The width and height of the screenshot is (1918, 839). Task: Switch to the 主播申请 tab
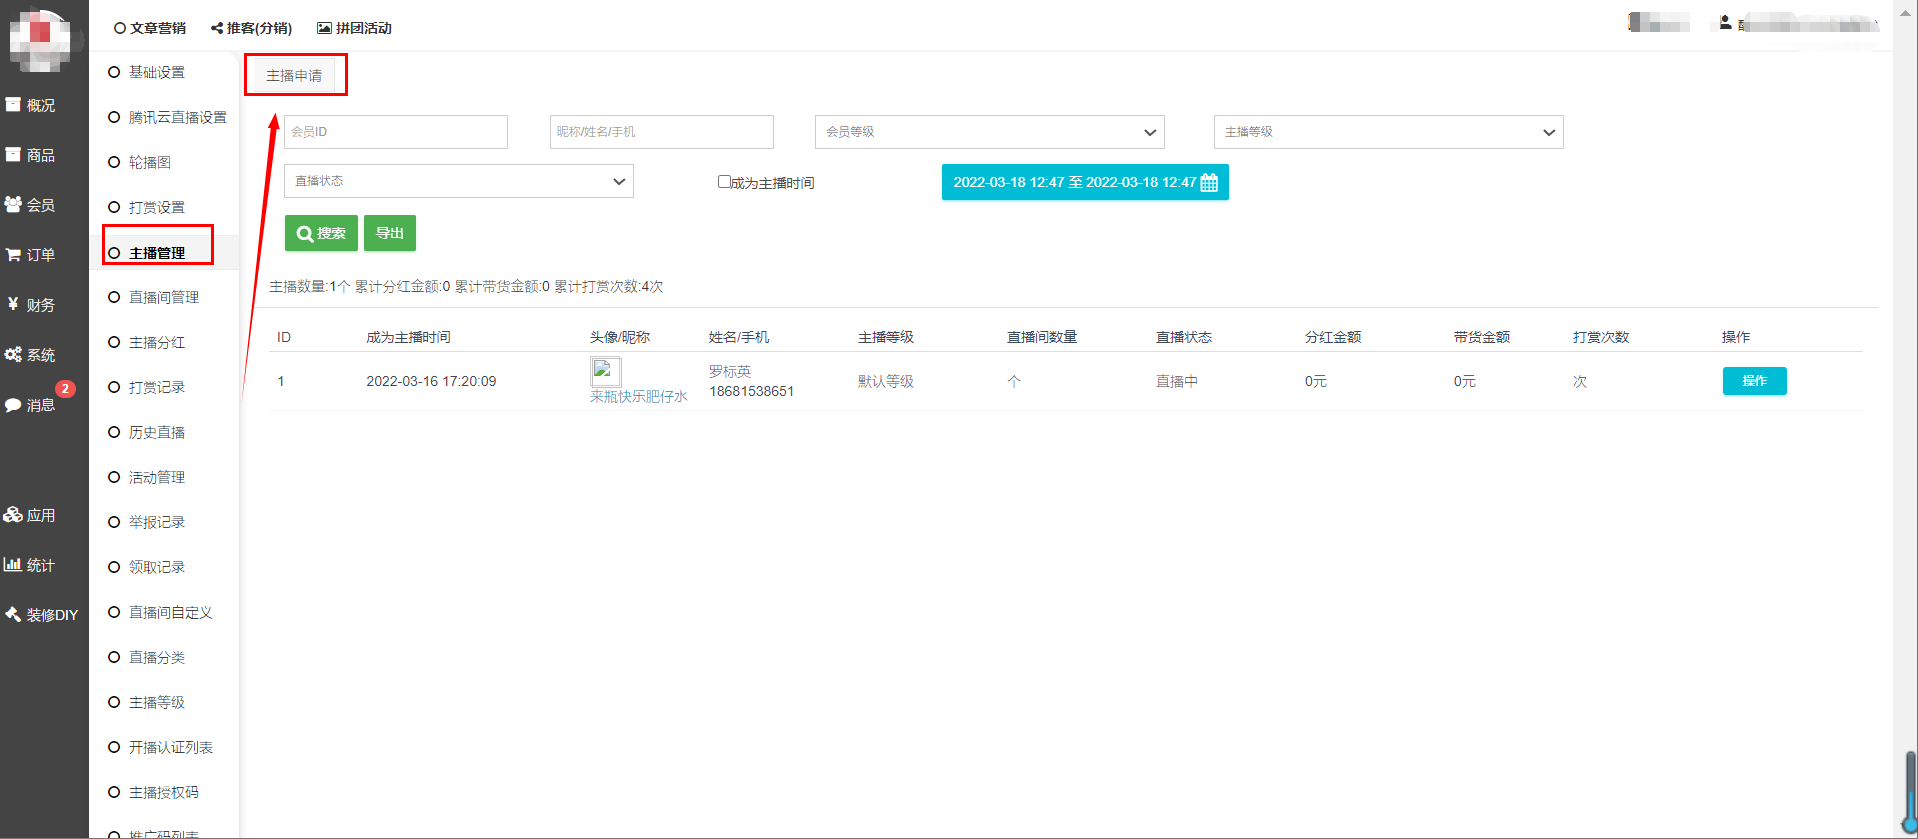coord(294,76)
